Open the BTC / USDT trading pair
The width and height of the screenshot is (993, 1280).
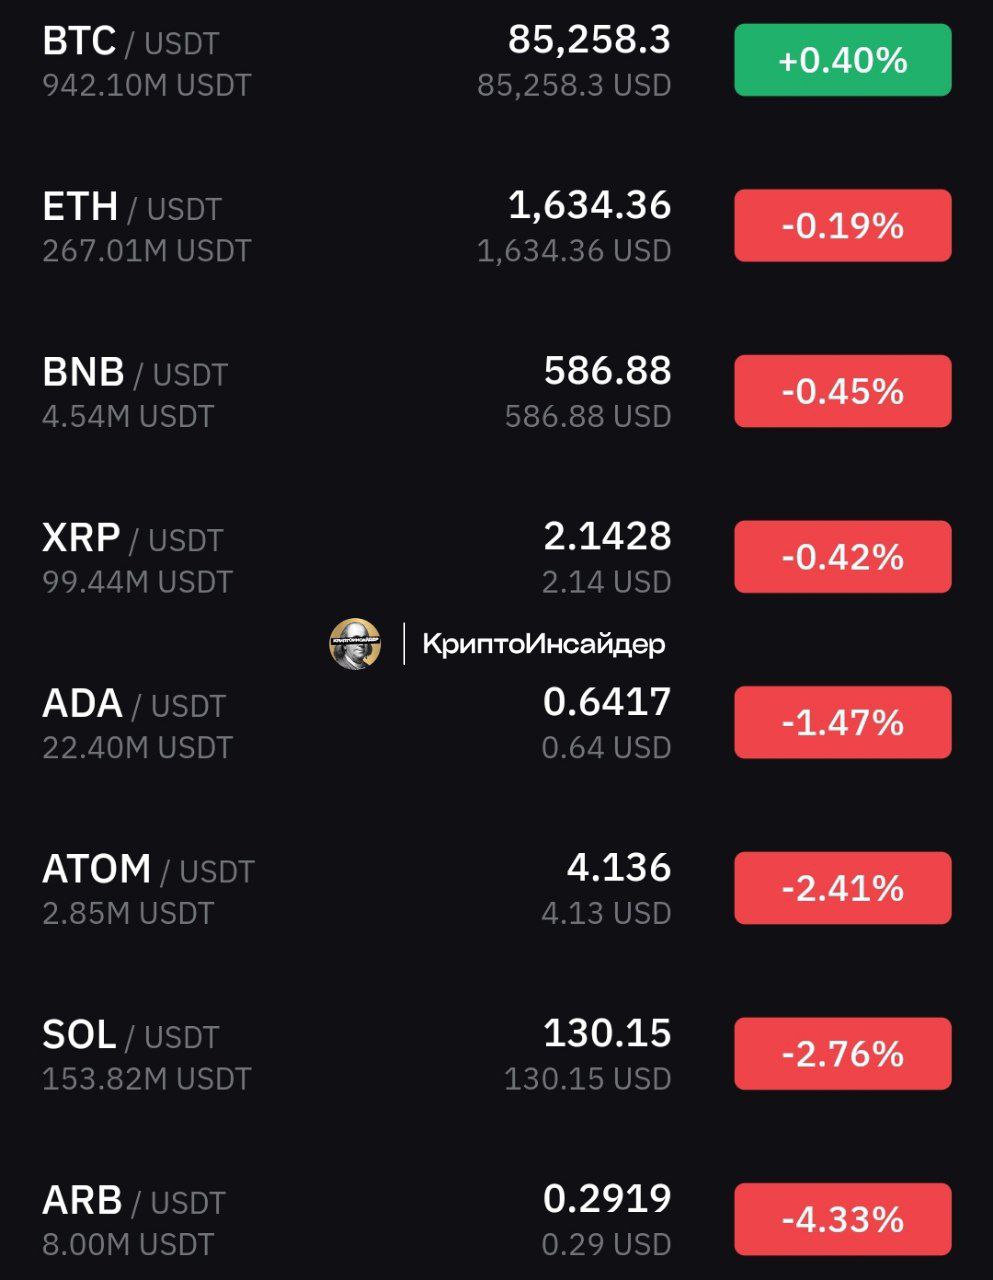130,42
